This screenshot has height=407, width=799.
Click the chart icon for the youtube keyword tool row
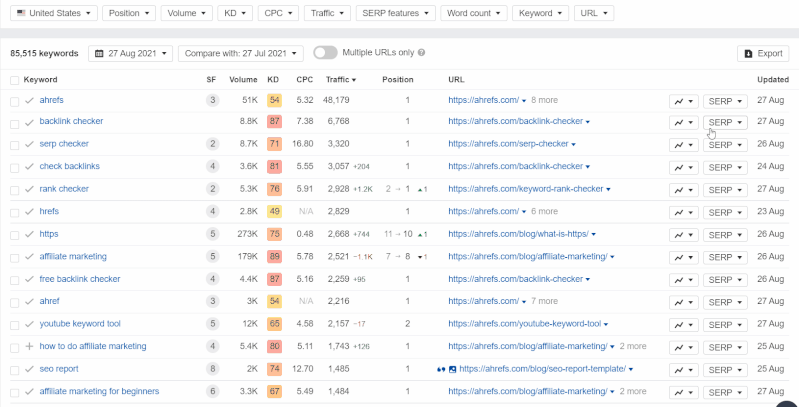click(684, 324)
